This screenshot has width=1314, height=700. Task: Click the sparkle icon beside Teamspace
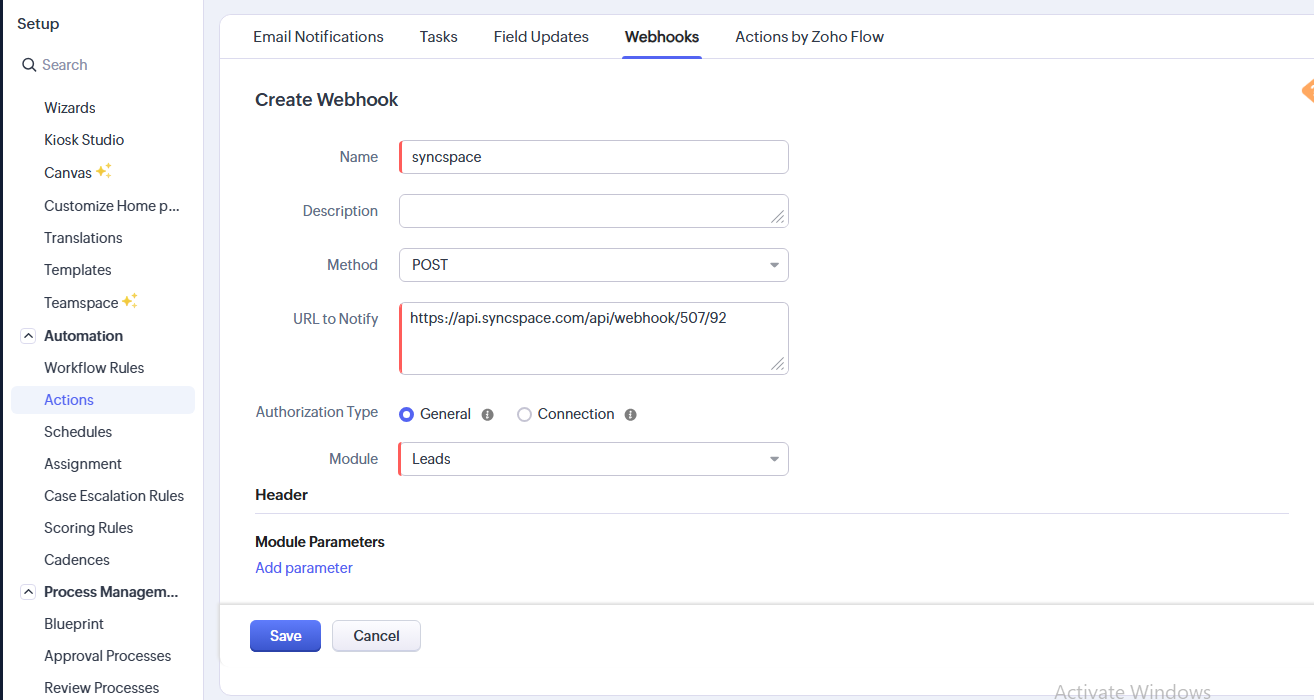pos(130,301)
